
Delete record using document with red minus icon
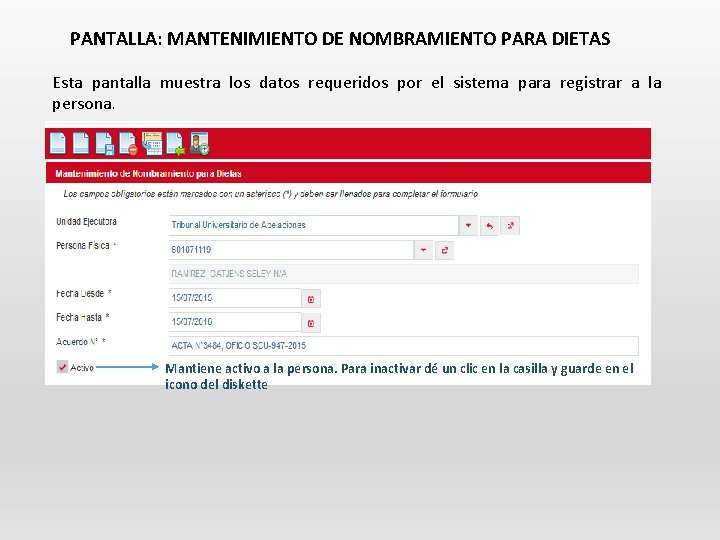tap(128, 144)
